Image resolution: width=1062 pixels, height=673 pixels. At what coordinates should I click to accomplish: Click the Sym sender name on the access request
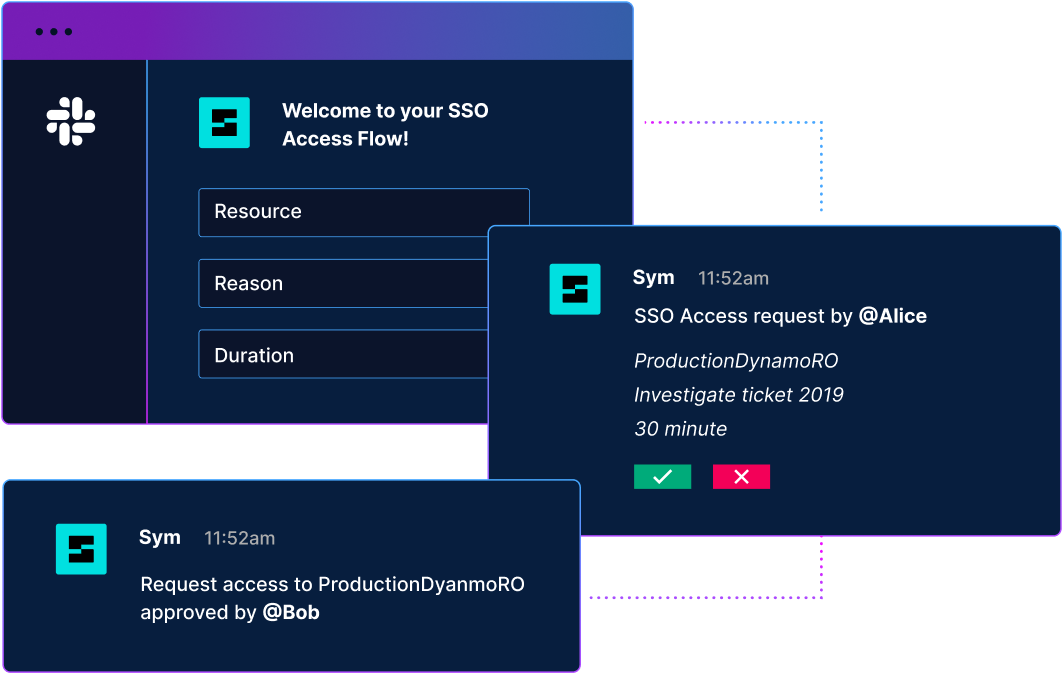click(x=654, y=278)
